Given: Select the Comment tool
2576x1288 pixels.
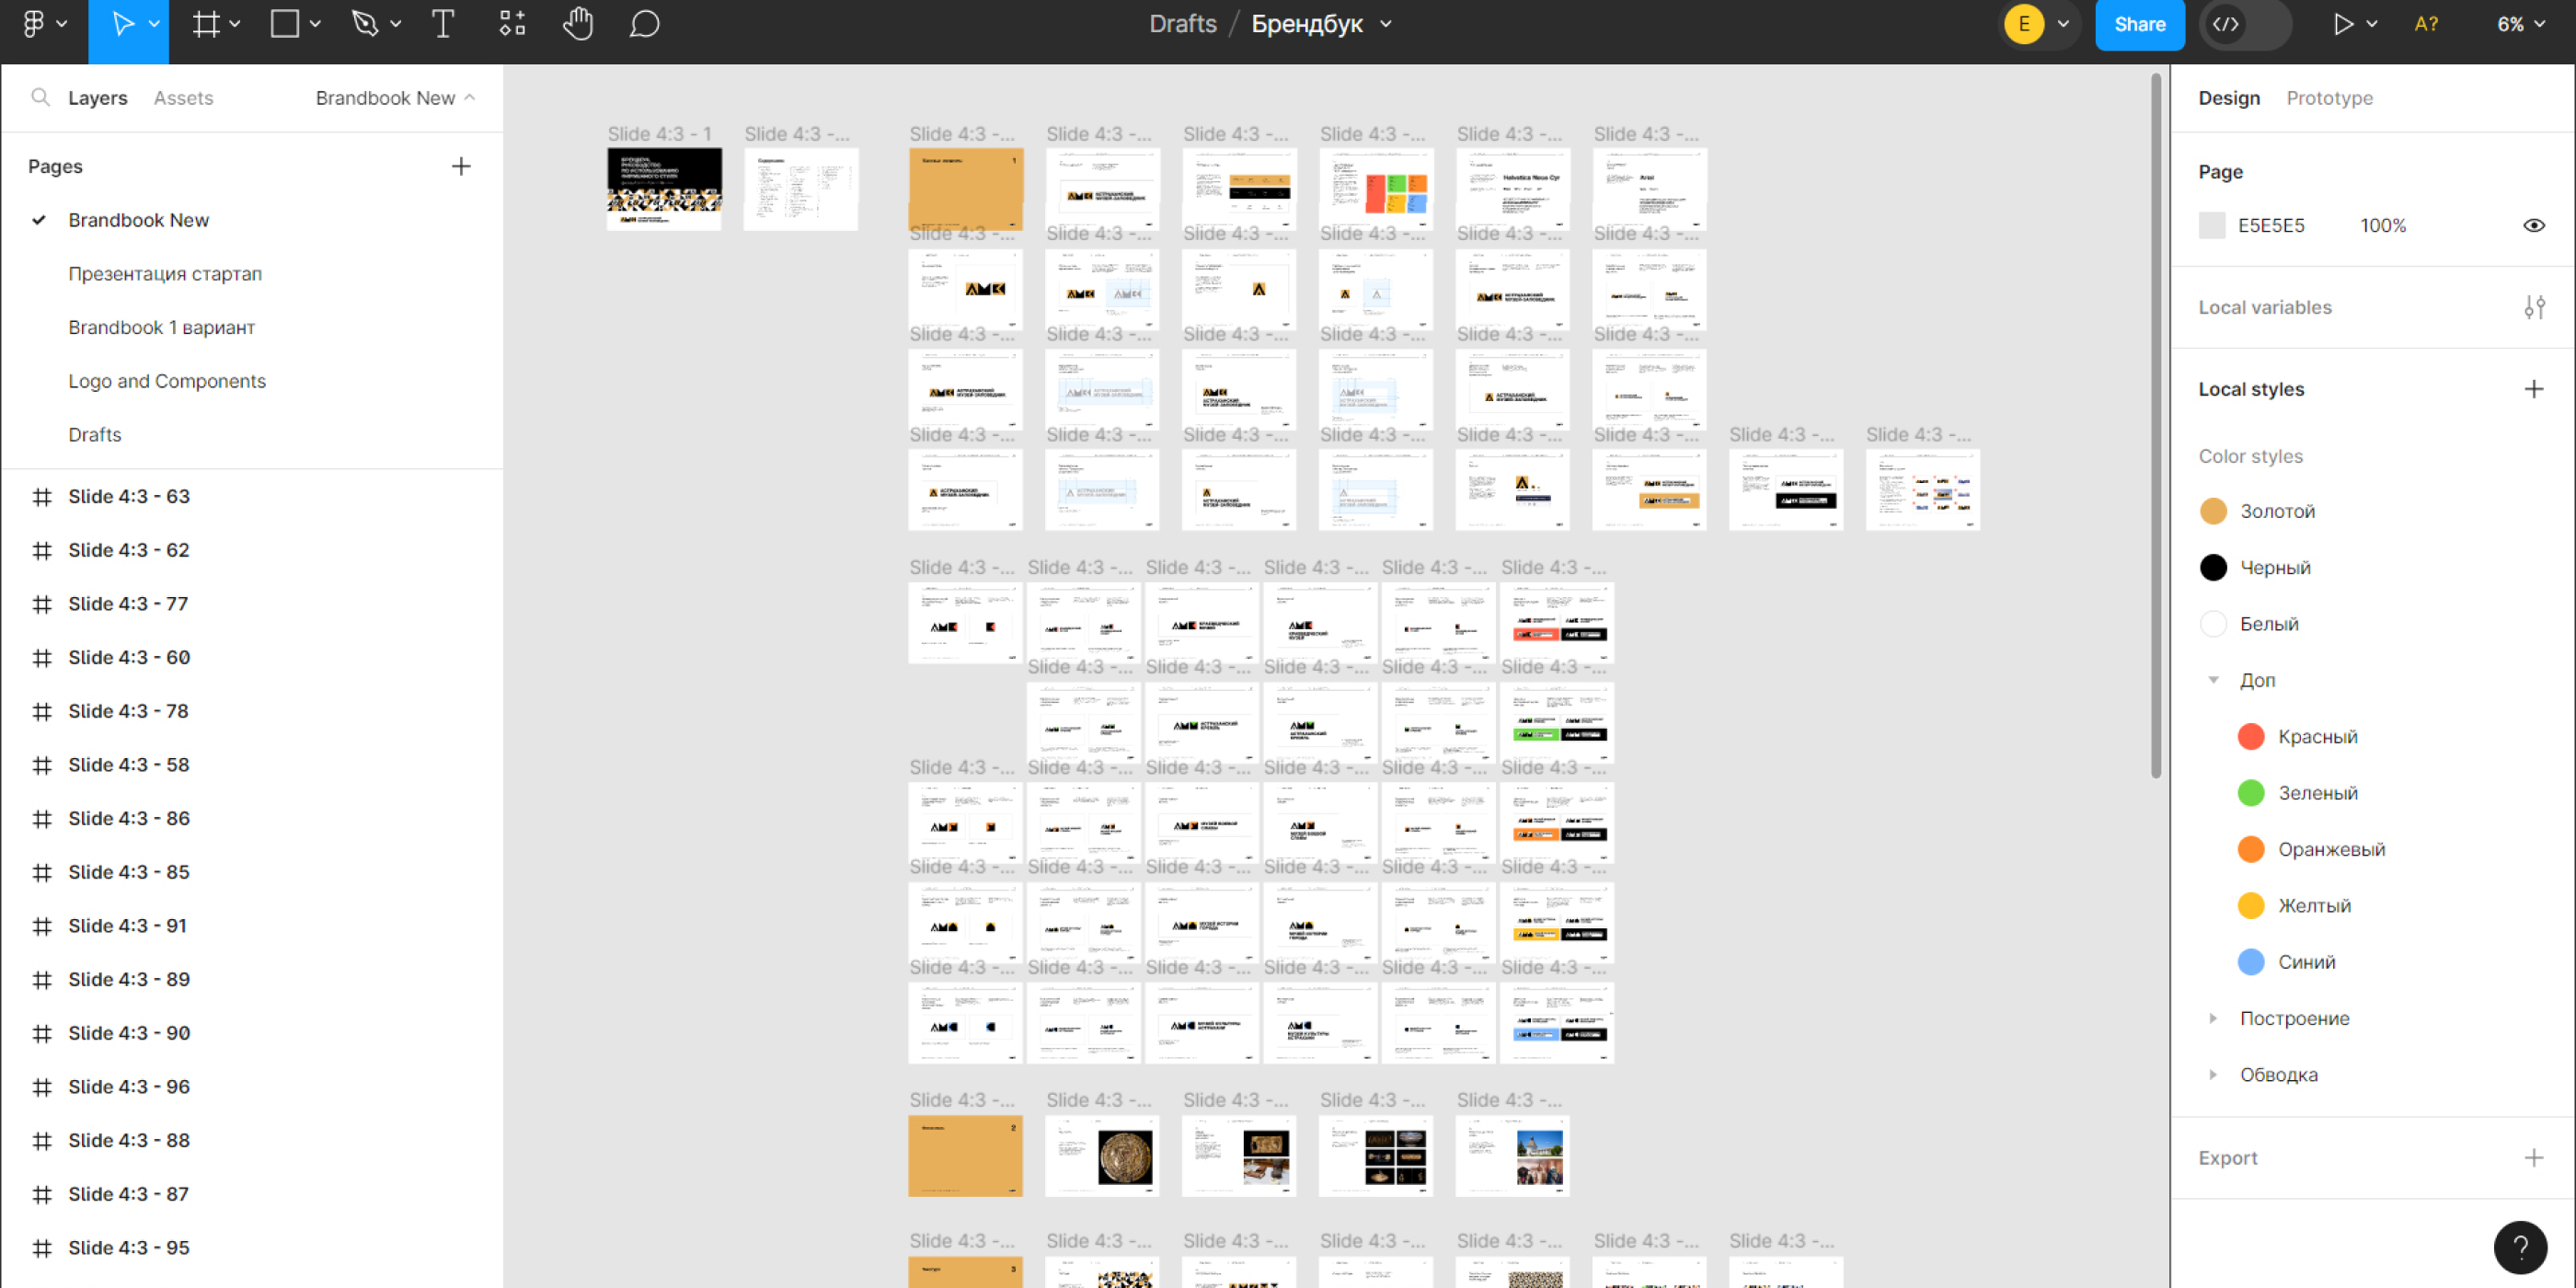Looking at the screenshot, I should (x=644, y=24).
